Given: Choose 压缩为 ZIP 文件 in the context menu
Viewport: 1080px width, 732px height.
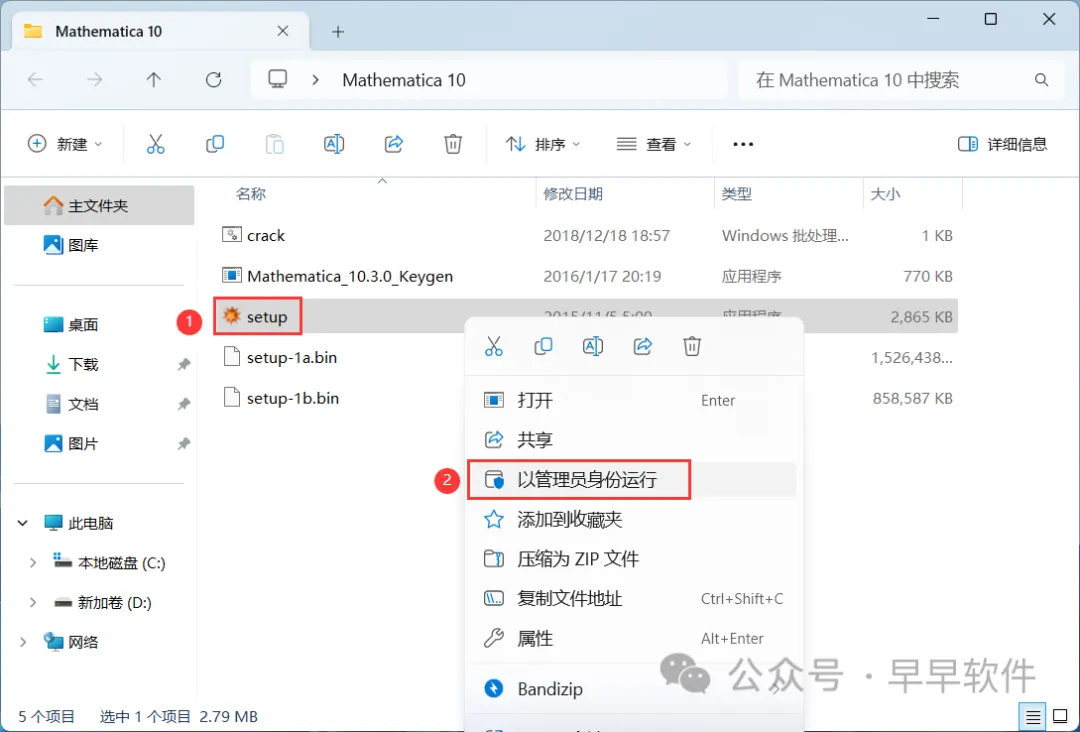Looking at the screenshot, I should [634, 558].
